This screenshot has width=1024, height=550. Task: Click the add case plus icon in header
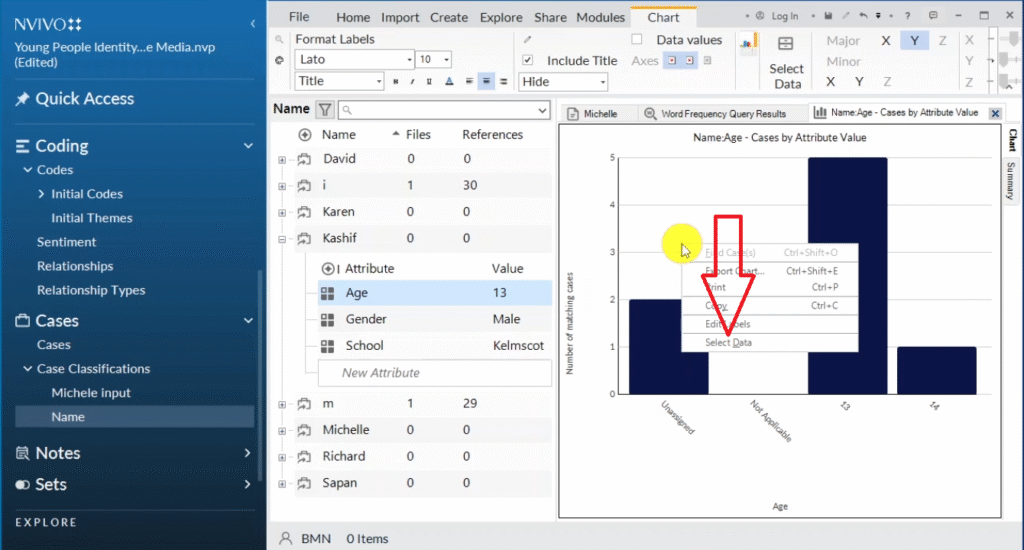(x=305, y=135)
